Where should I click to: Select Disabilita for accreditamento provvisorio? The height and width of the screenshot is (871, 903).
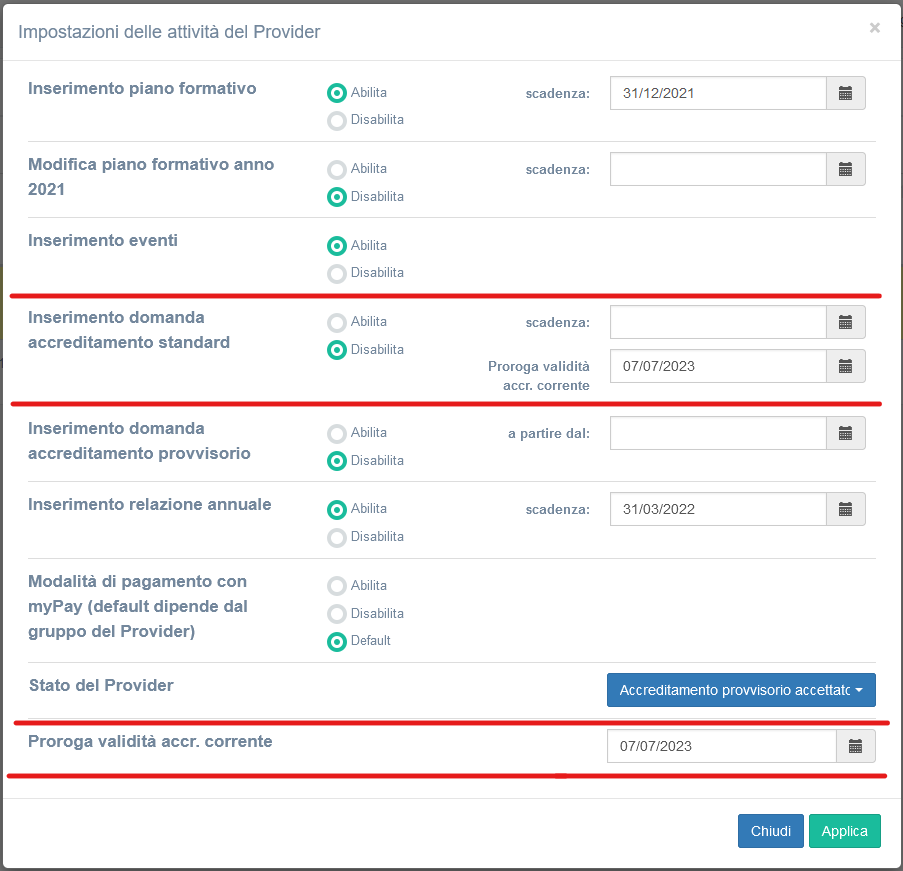point(337,461)
